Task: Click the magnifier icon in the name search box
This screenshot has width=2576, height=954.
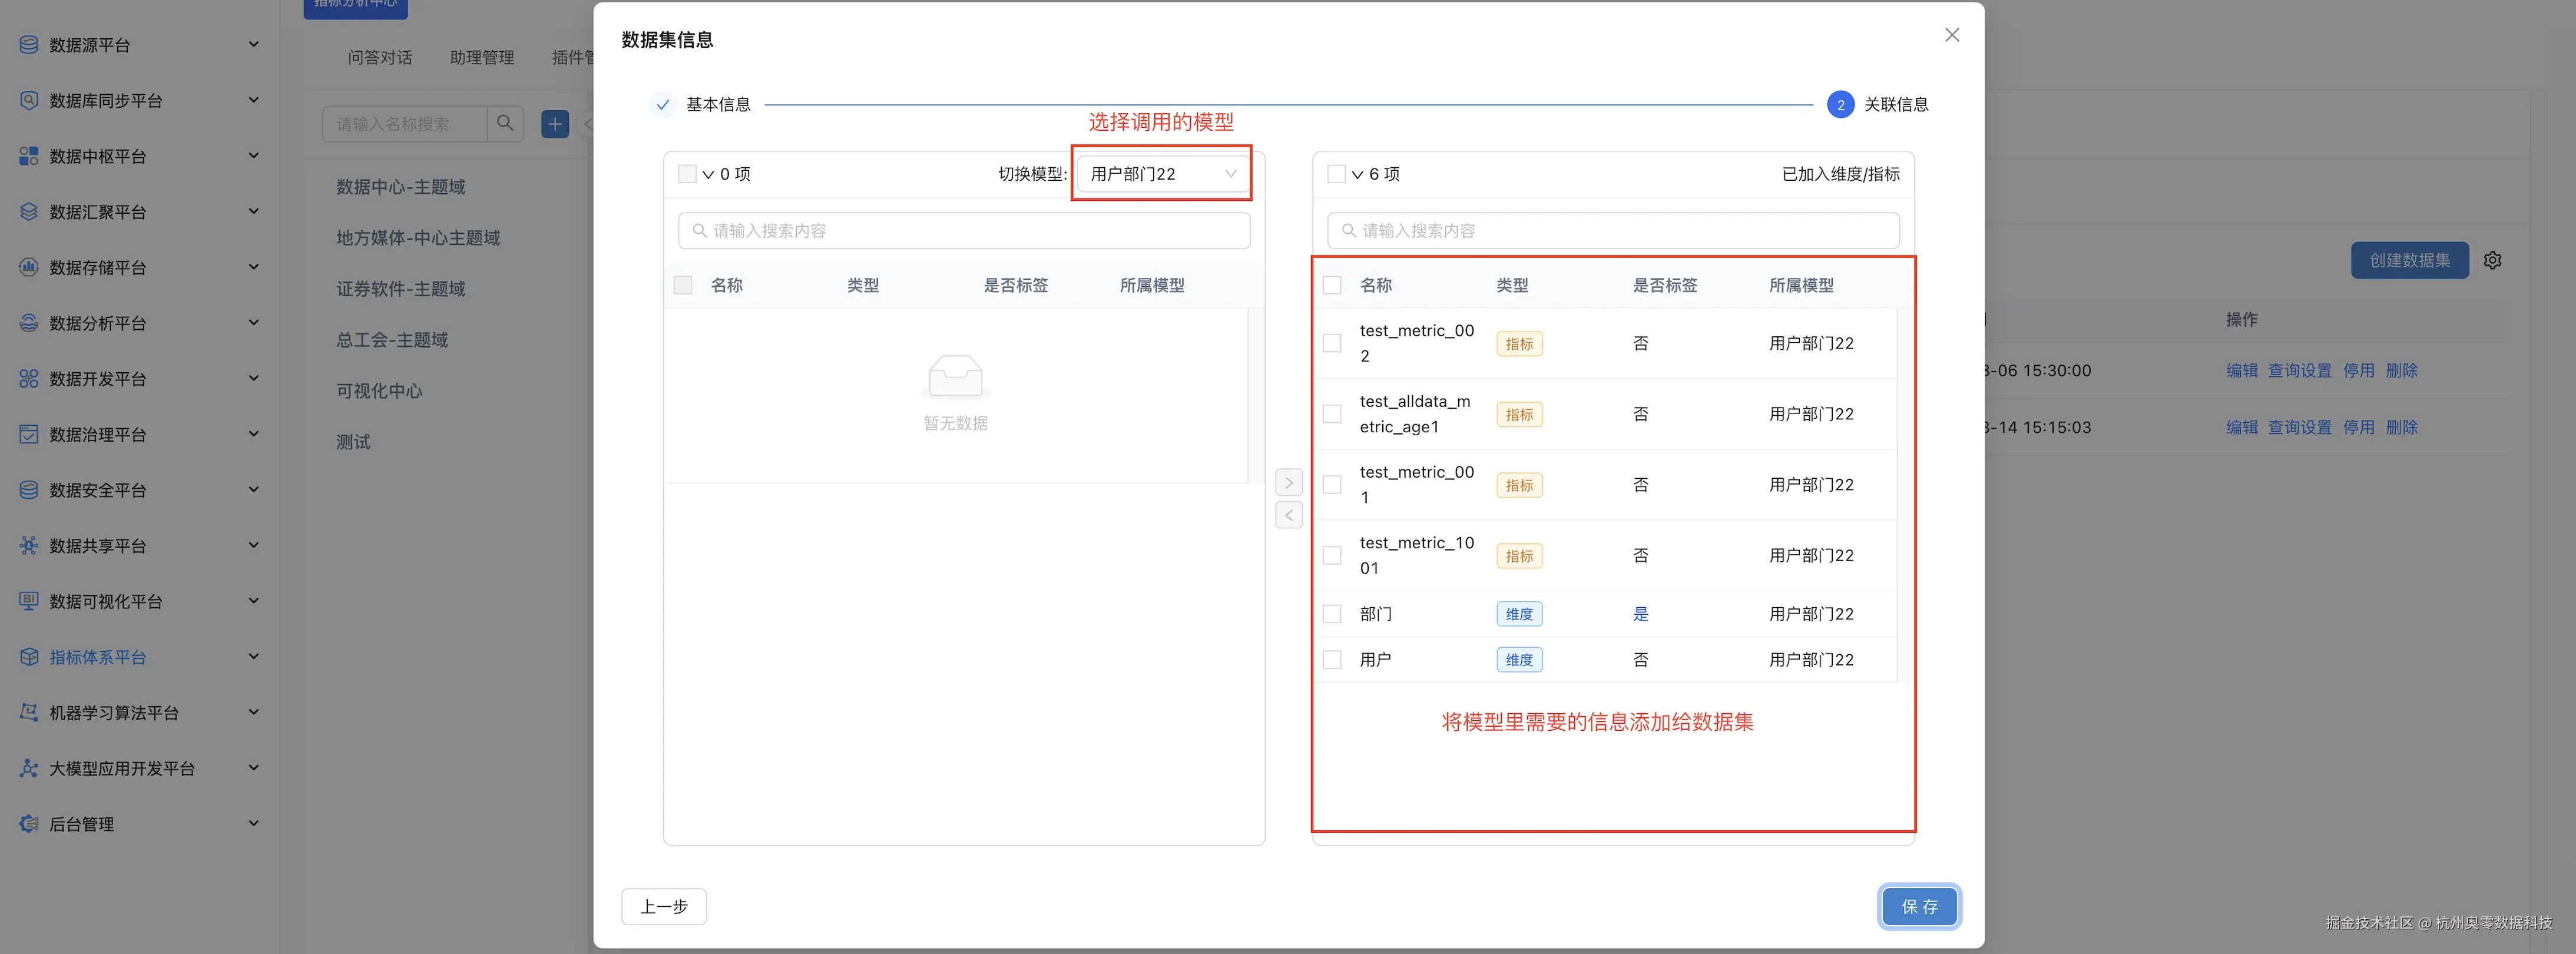Action: tap(506, 123)
